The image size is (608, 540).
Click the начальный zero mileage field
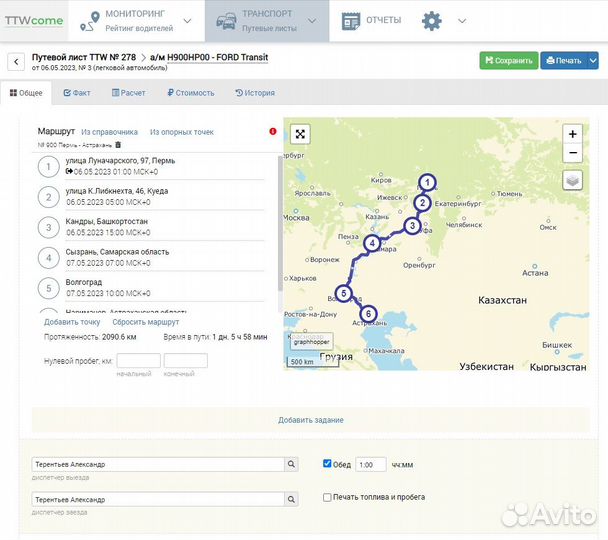click(x=138, y=361)
